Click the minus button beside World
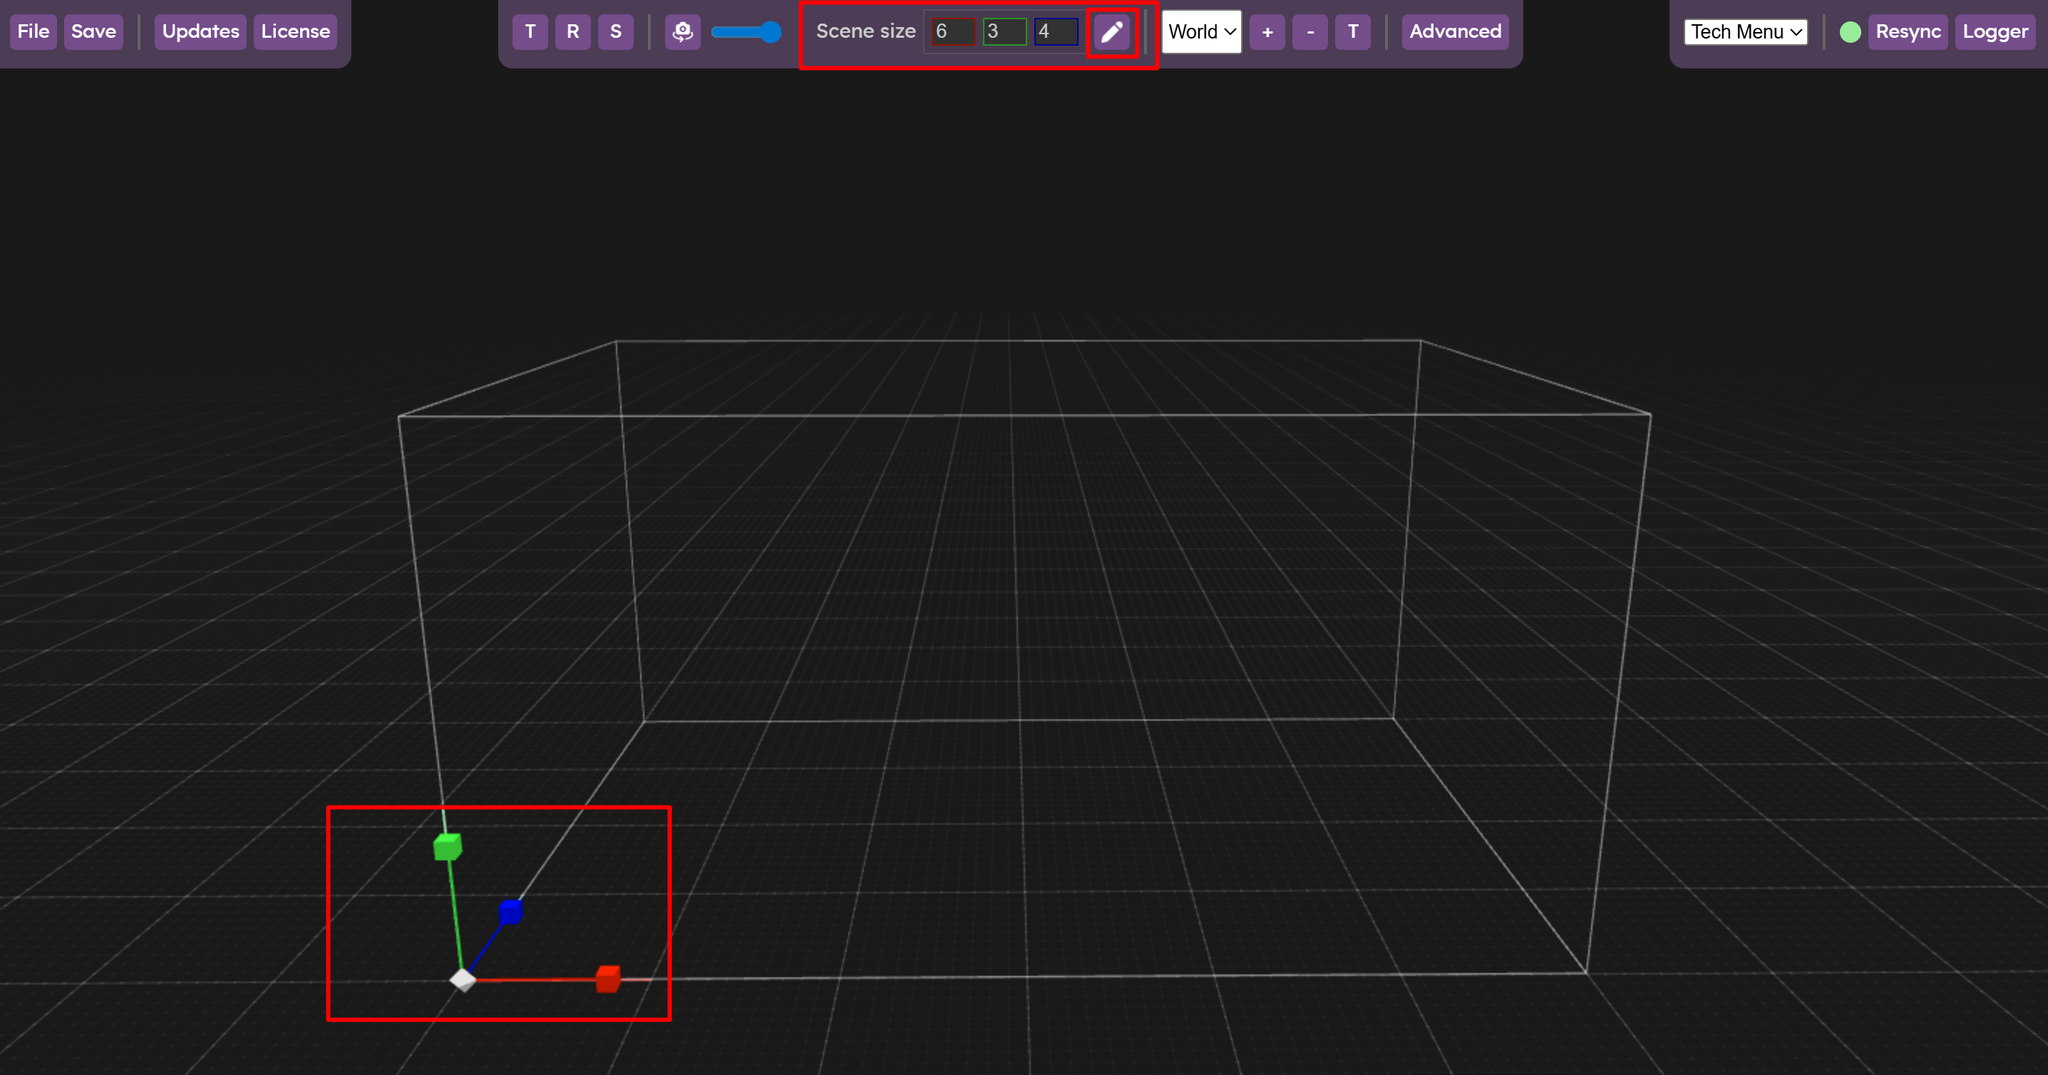The height and width of the screenshot is (1075, 2048). 1310,32
